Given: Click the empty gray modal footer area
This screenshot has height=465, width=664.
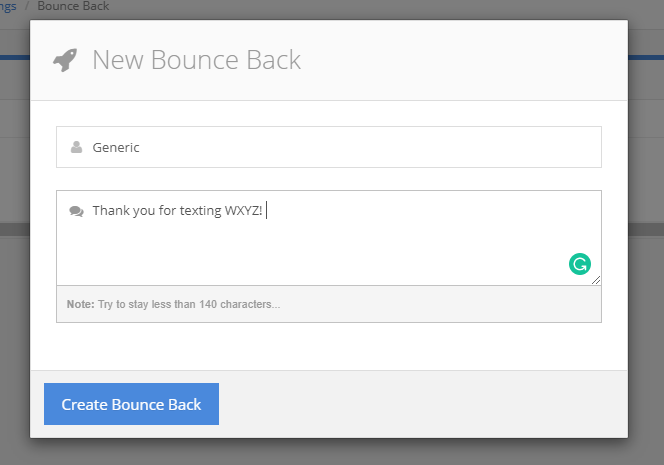Looking at the screenshot, I should tap(420, 404).
